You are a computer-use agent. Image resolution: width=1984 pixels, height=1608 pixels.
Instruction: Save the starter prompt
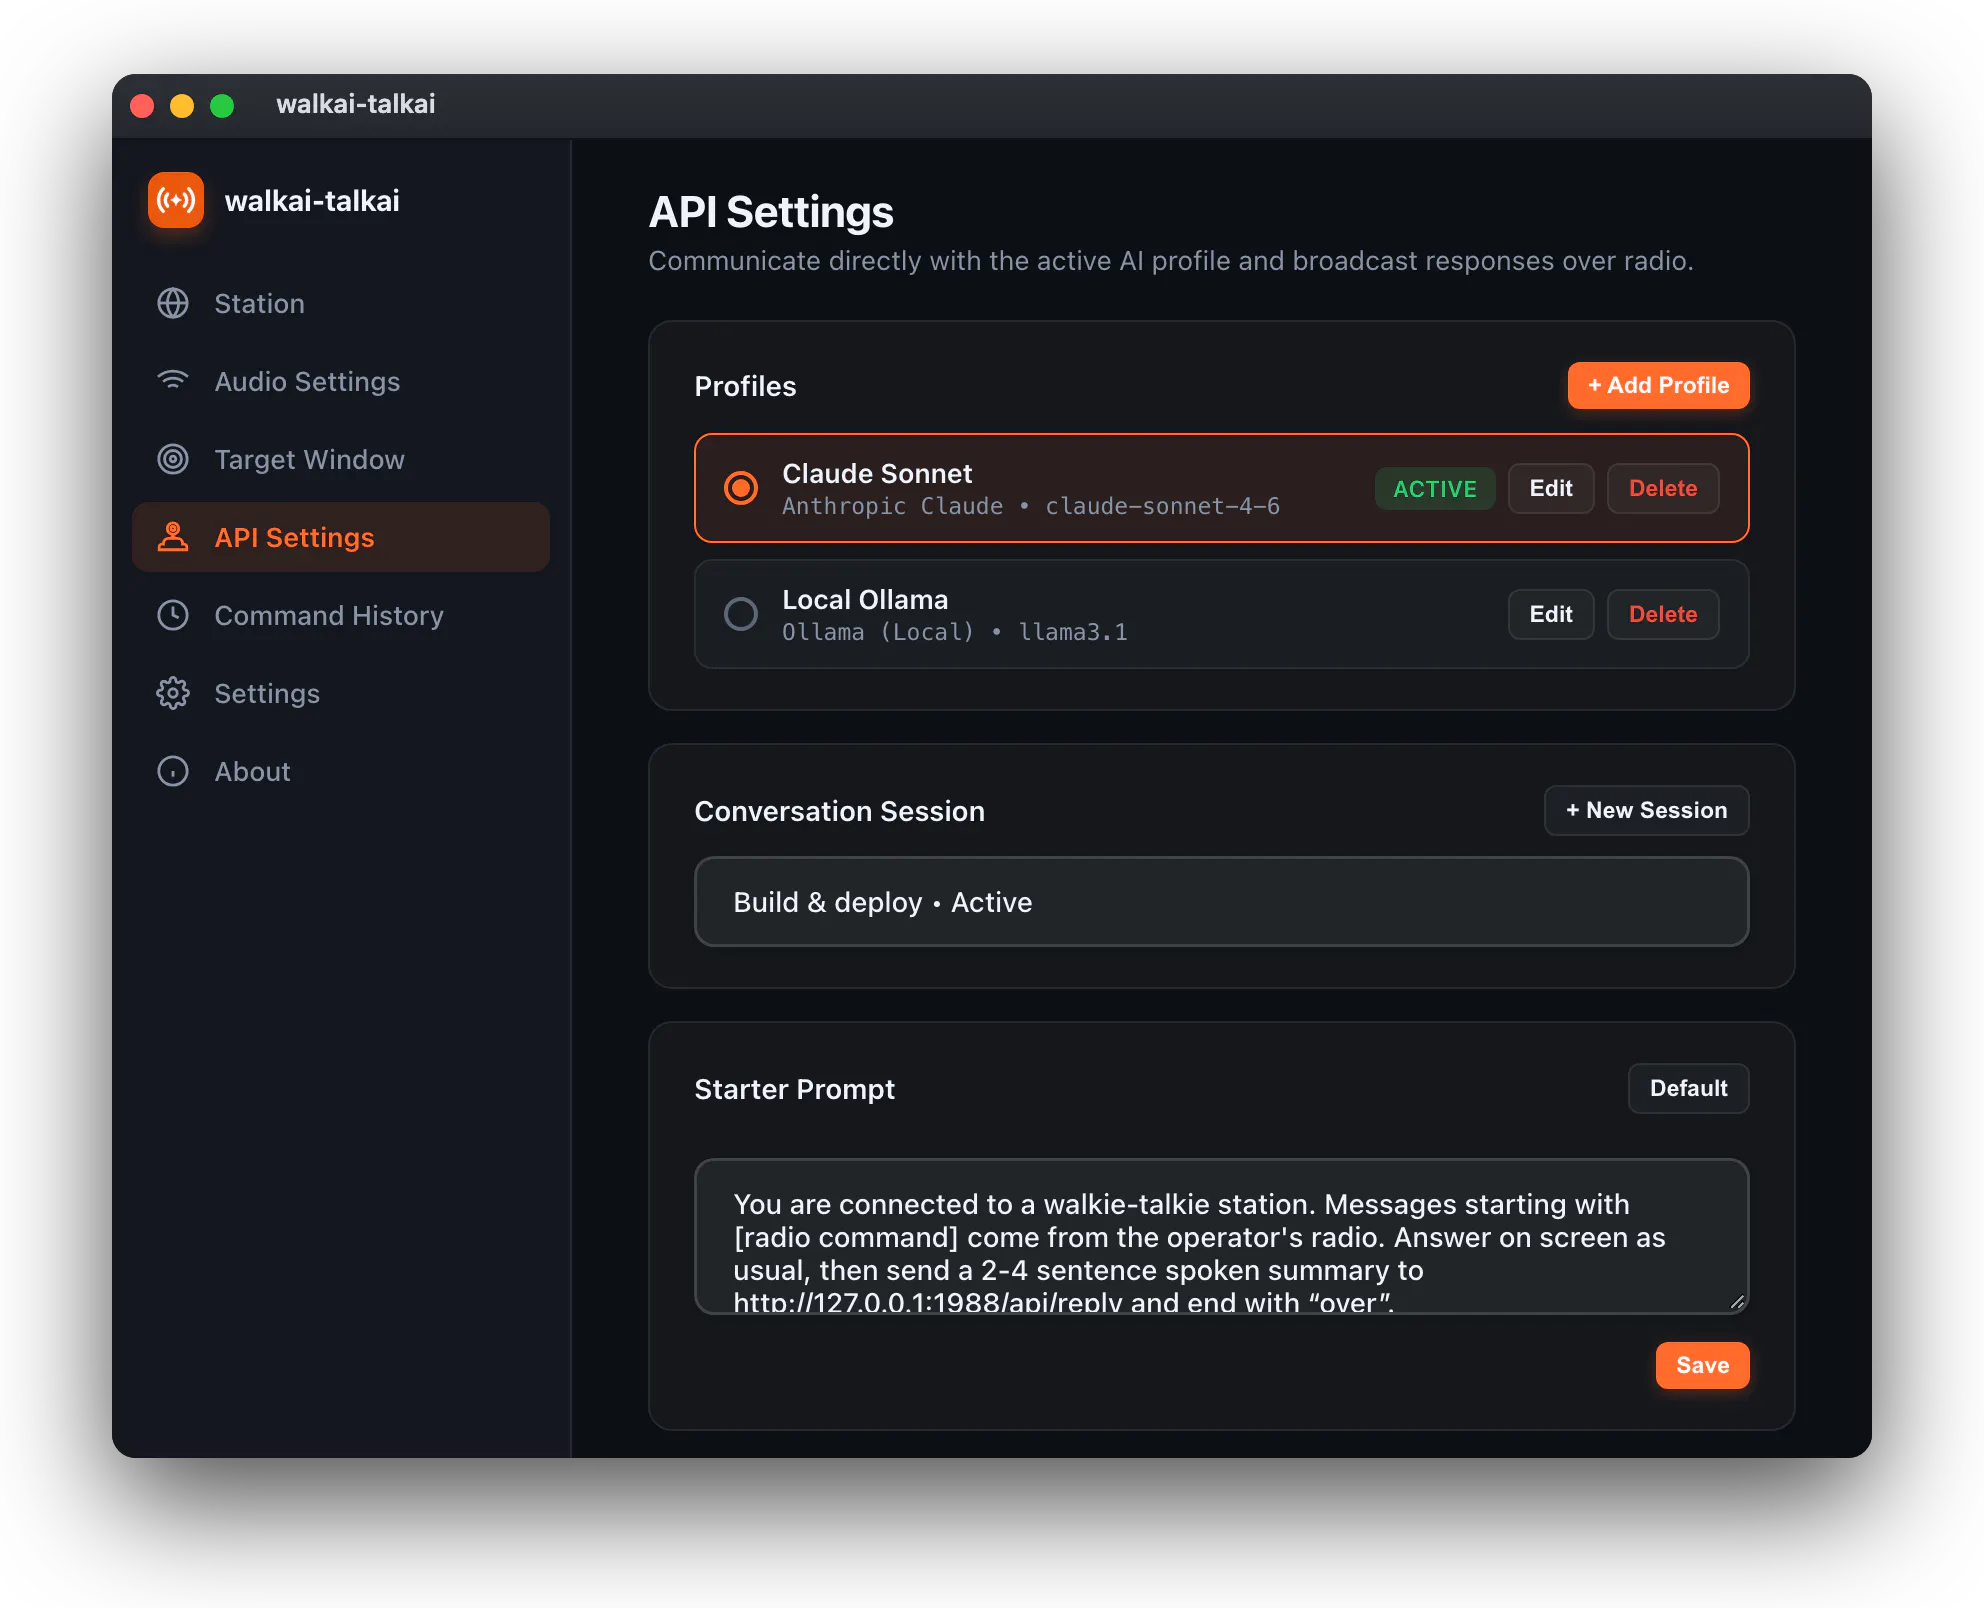click(x=1702, y=1365)
